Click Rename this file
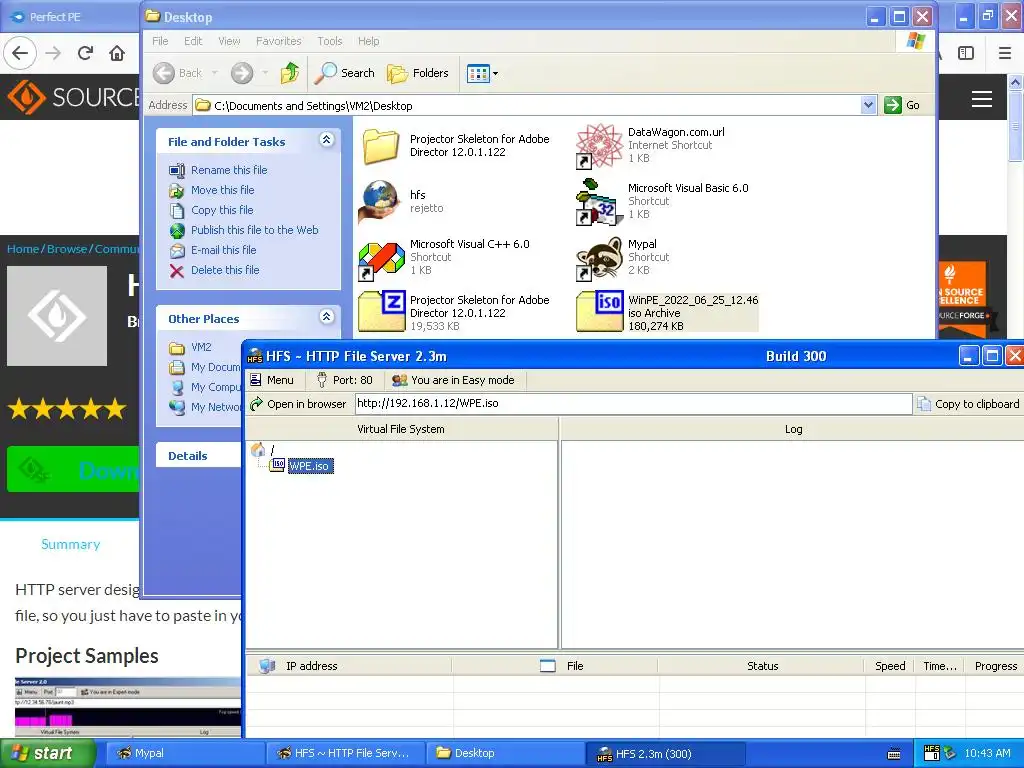1024x768 pixels. pyautogui.click(x=229, y=170)
